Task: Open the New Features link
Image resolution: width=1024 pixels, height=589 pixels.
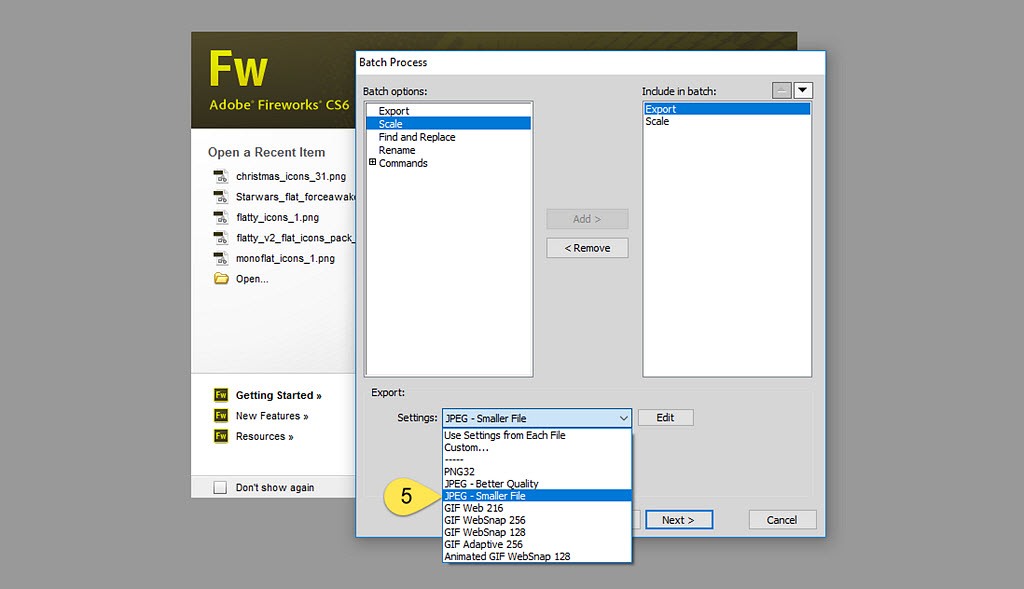Action: point(272,416)
